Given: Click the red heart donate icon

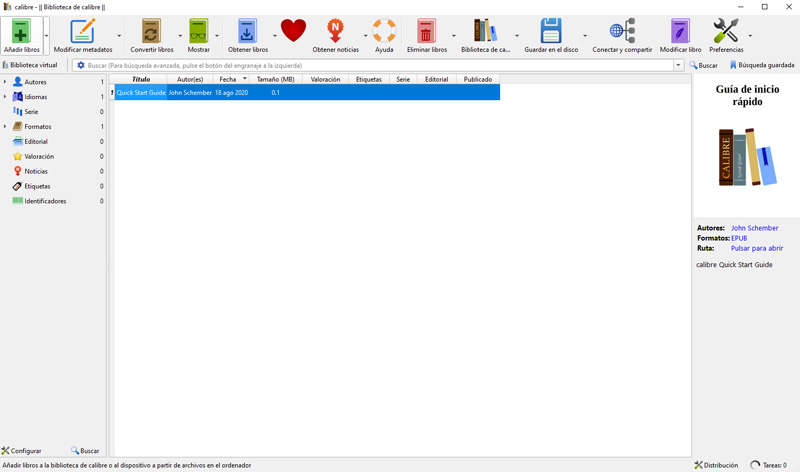Looking at the screenshot, I should 293,32.
